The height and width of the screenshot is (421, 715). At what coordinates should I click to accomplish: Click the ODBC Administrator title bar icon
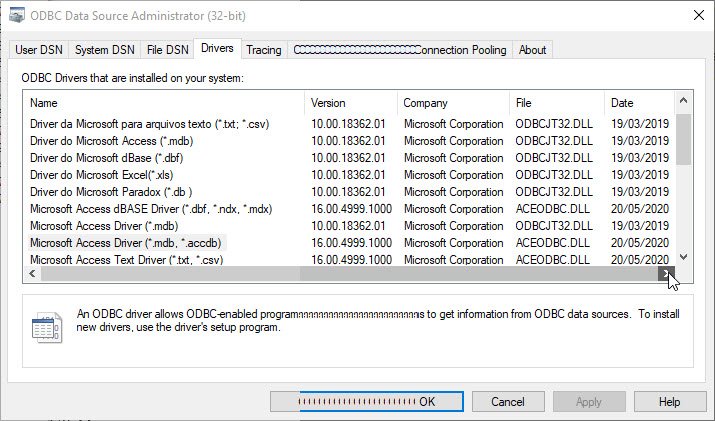tap(17, 16)
